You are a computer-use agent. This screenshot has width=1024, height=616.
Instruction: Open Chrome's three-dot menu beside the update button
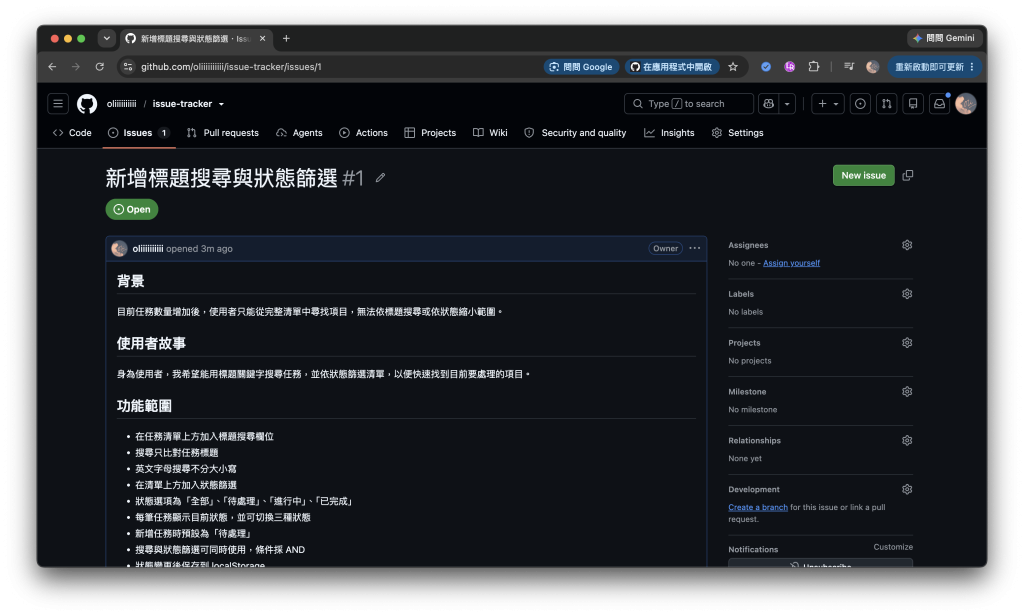tap(972, 67)
